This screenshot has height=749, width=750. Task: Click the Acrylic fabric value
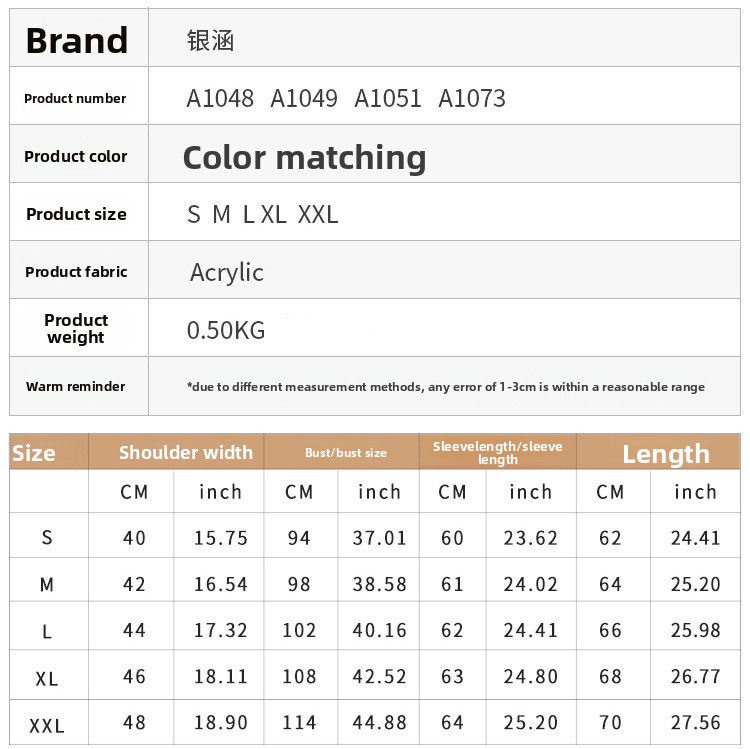[x=227, y=272]
